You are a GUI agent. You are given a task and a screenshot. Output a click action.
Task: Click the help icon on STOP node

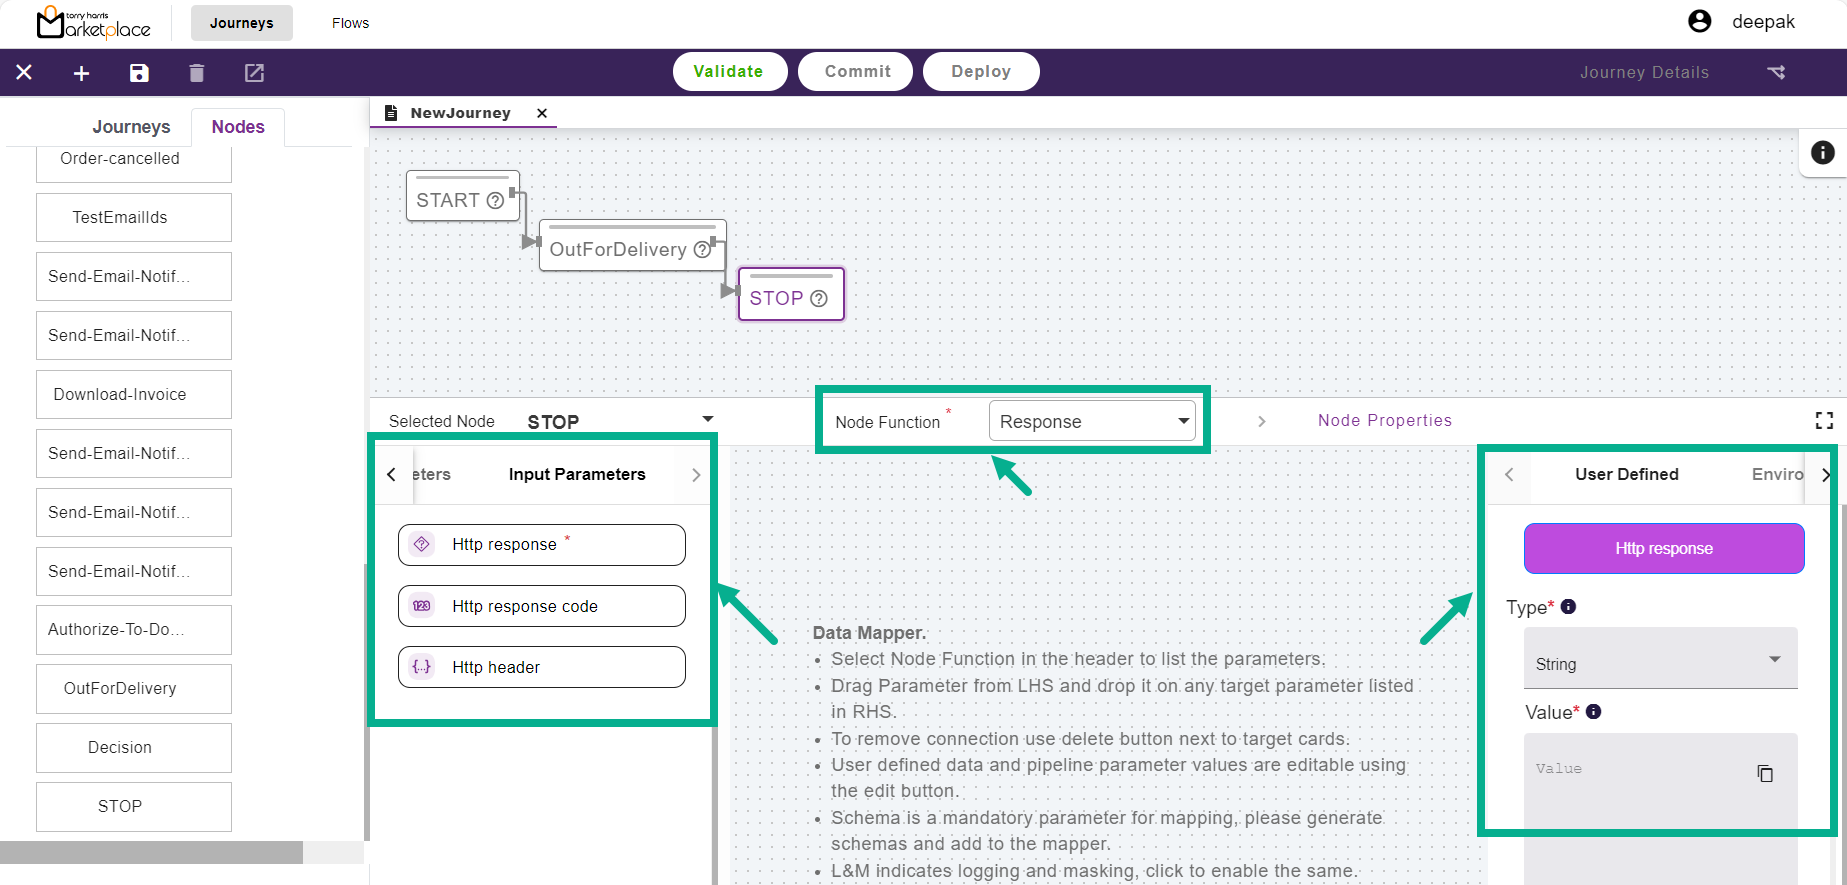819,299
